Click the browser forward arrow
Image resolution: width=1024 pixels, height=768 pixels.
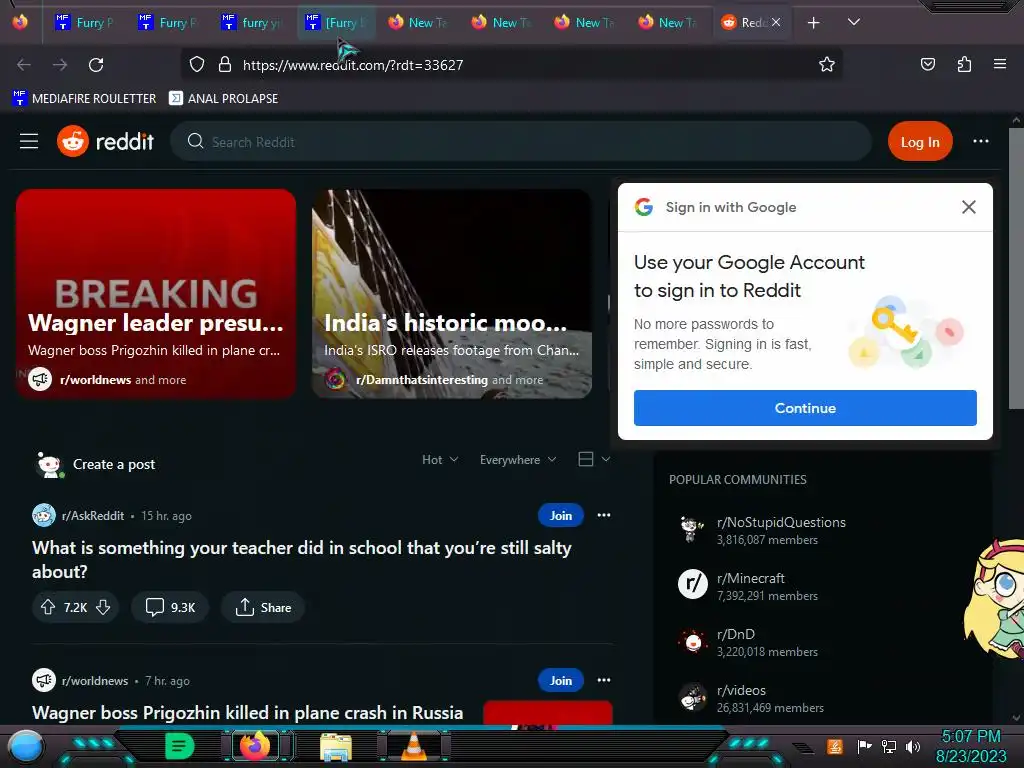(x=60, y=65)
